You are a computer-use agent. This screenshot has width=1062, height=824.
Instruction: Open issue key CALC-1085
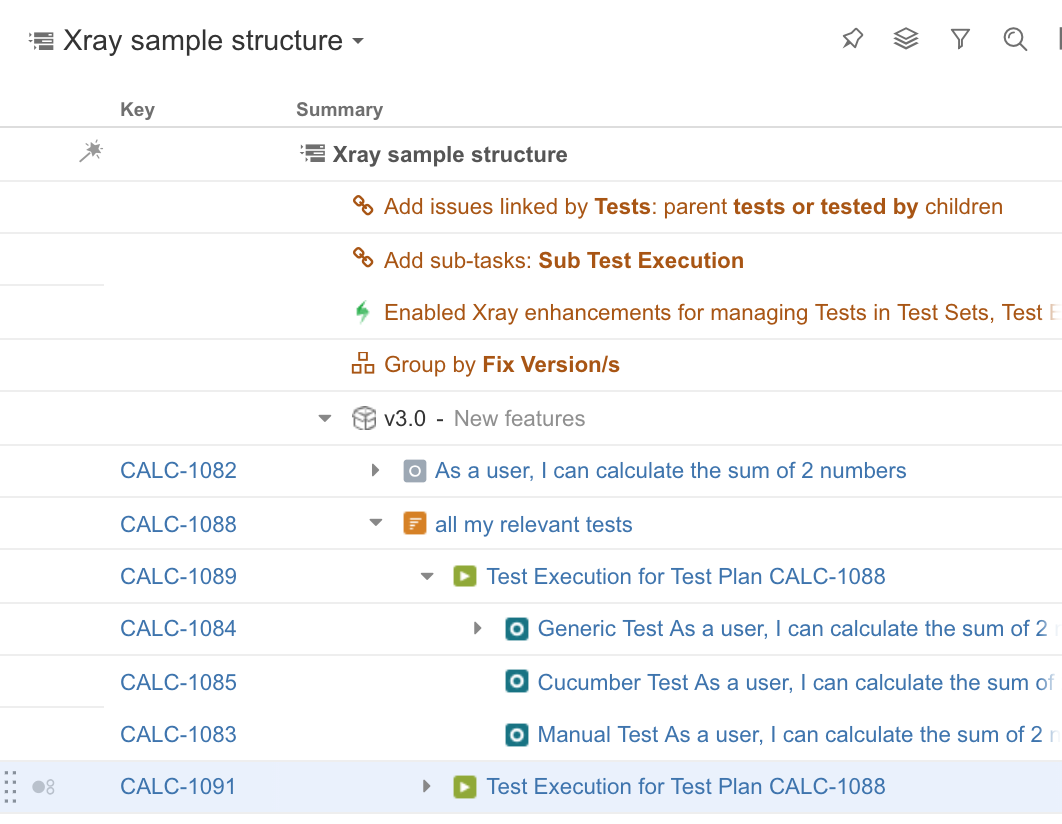178,682
